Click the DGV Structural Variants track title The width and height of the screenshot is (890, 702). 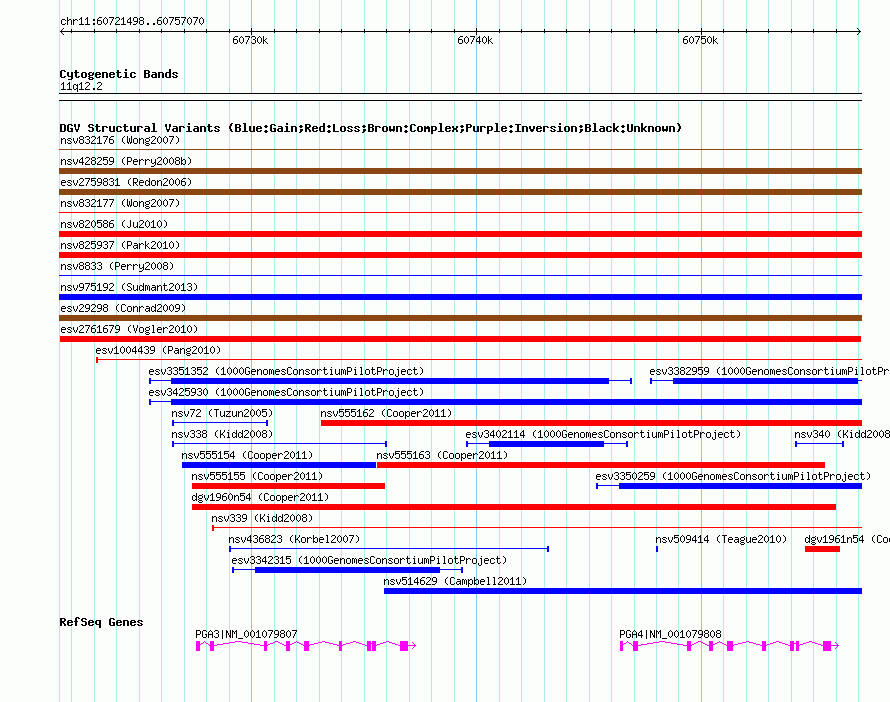click(x=371, y=128)
